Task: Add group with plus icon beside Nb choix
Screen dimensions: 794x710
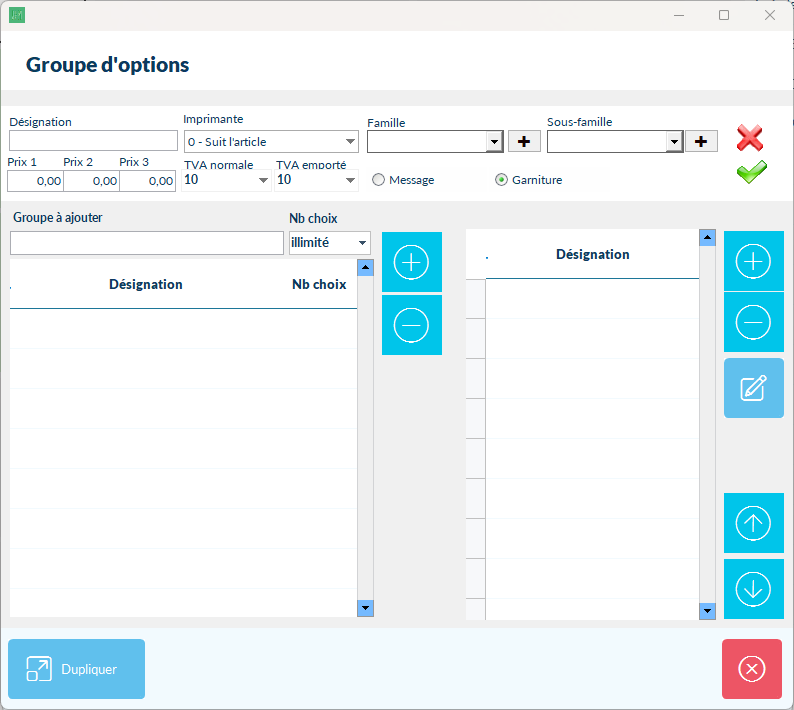Action: (x=412, y=262)
